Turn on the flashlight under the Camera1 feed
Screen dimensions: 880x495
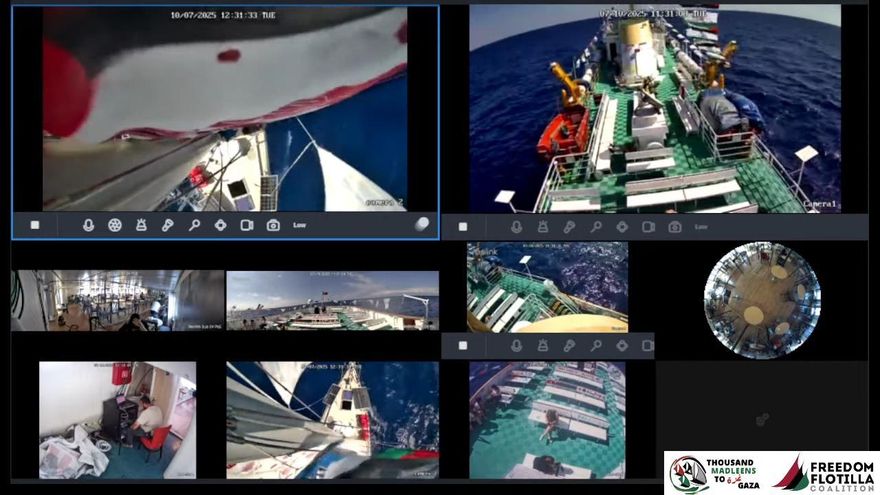click(569, 227)
